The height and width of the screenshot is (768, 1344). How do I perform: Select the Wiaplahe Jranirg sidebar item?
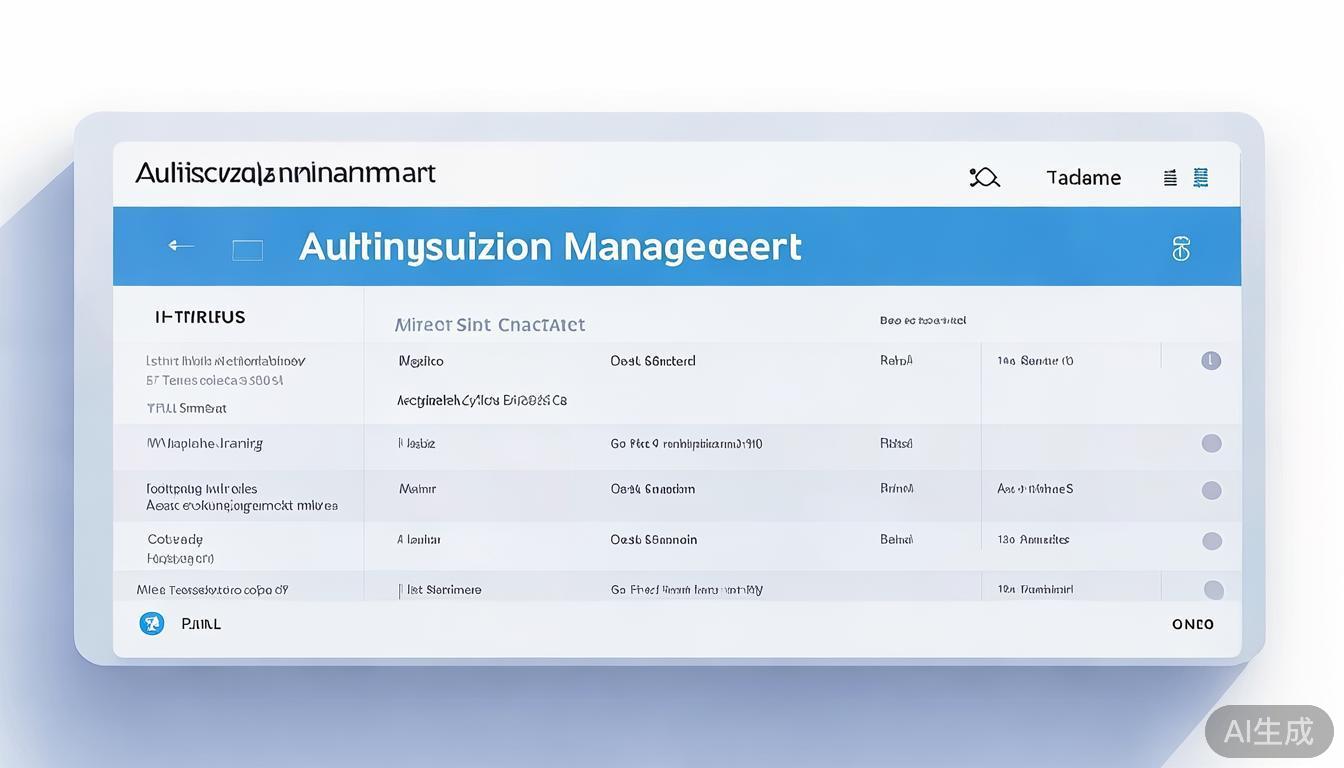pyautogui.click(x=204, y=443)
